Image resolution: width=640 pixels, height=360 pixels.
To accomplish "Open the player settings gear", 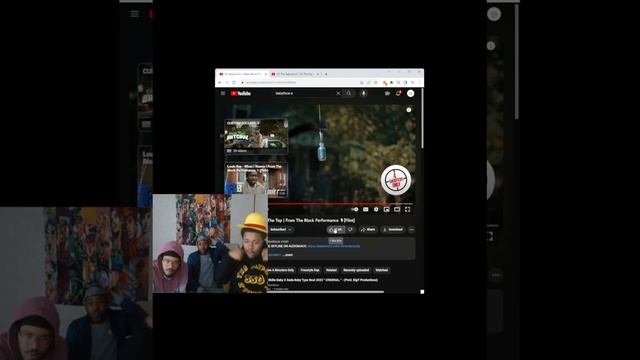I will pos(376,209).
